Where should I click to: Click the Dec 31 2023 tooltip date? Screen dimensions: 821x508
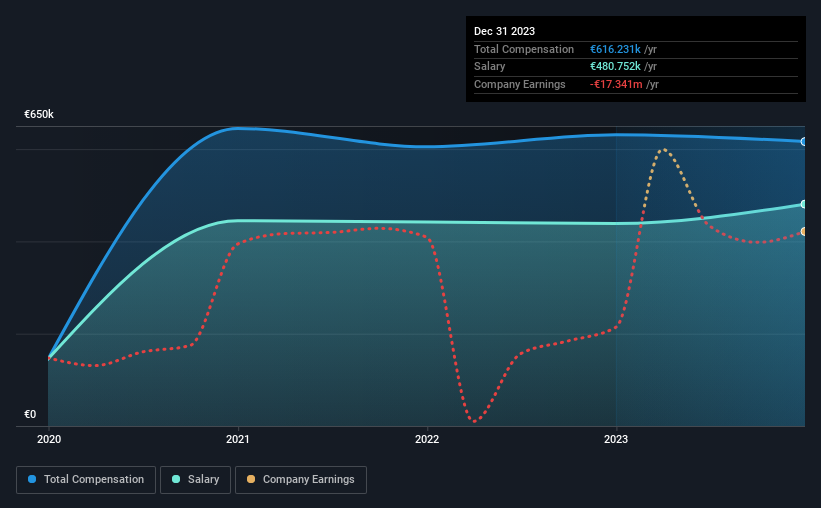point(504,31)
